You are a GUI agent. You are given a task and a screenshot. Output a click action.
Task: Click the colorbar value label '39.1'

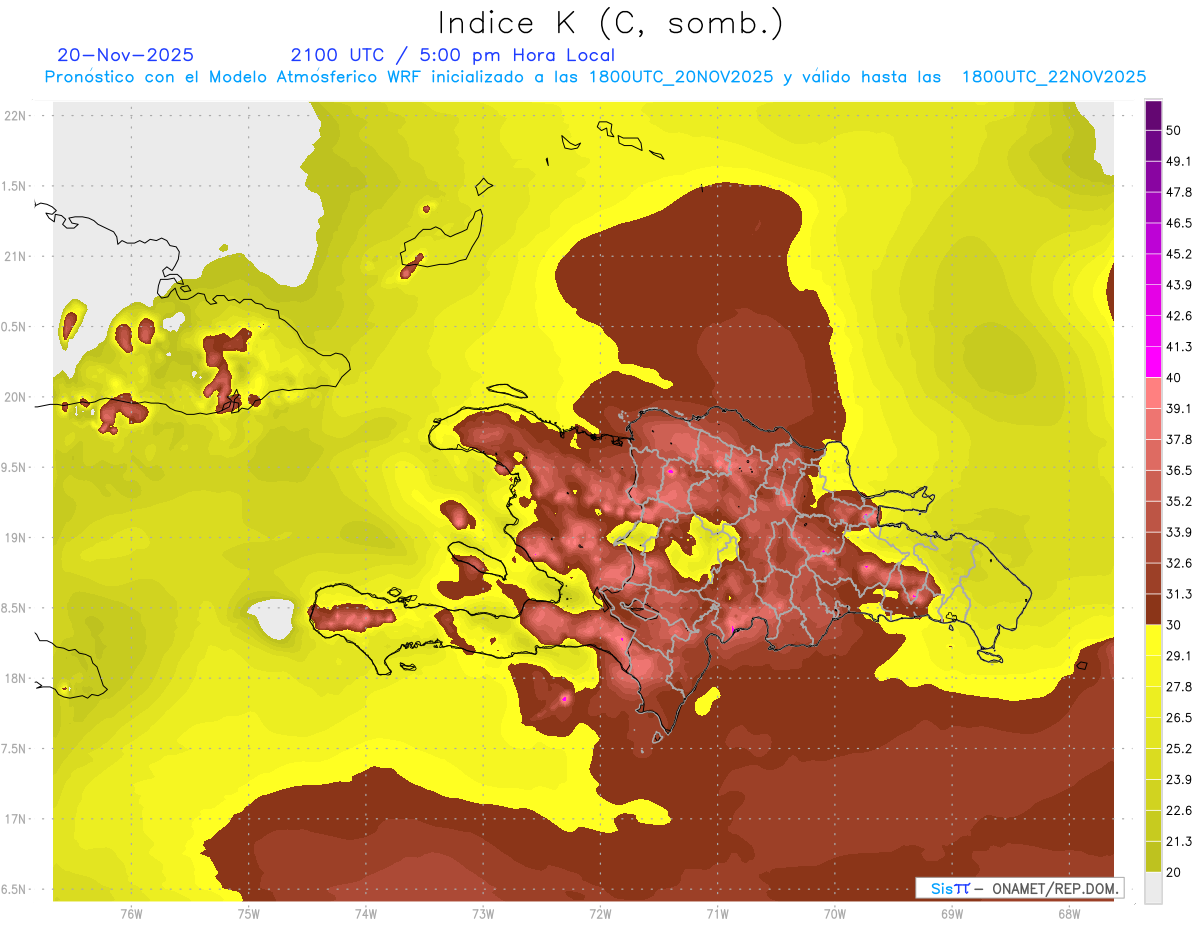tap(1179, 409)
